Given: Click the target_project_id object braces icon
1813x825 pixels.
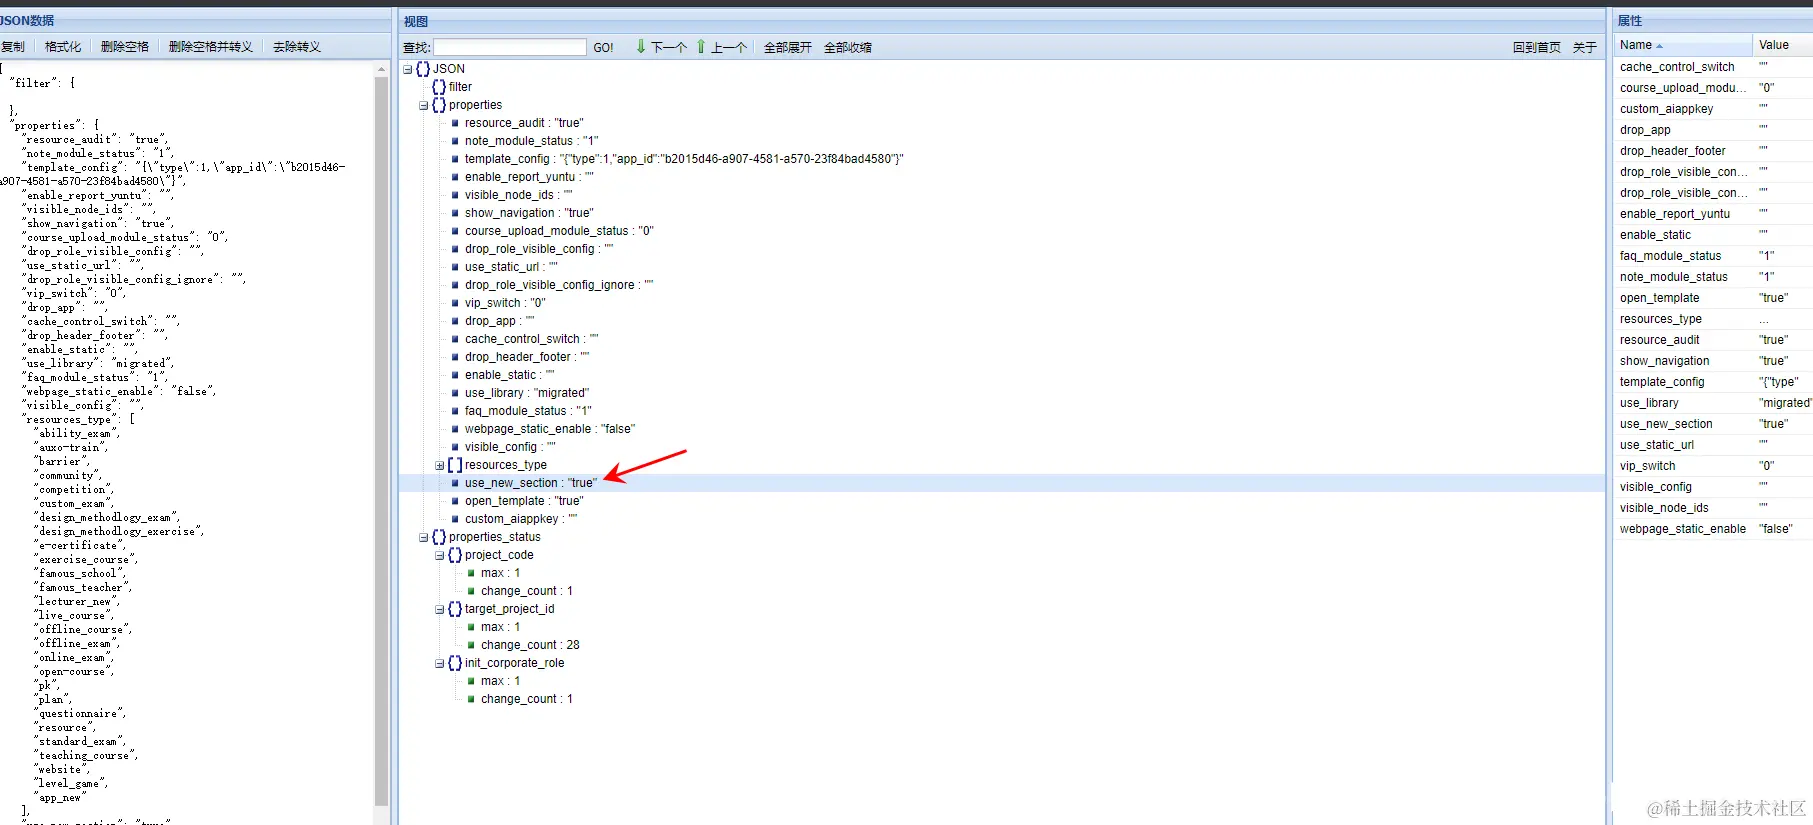Looking at the screenshot, I should click(x=455, y=609).
